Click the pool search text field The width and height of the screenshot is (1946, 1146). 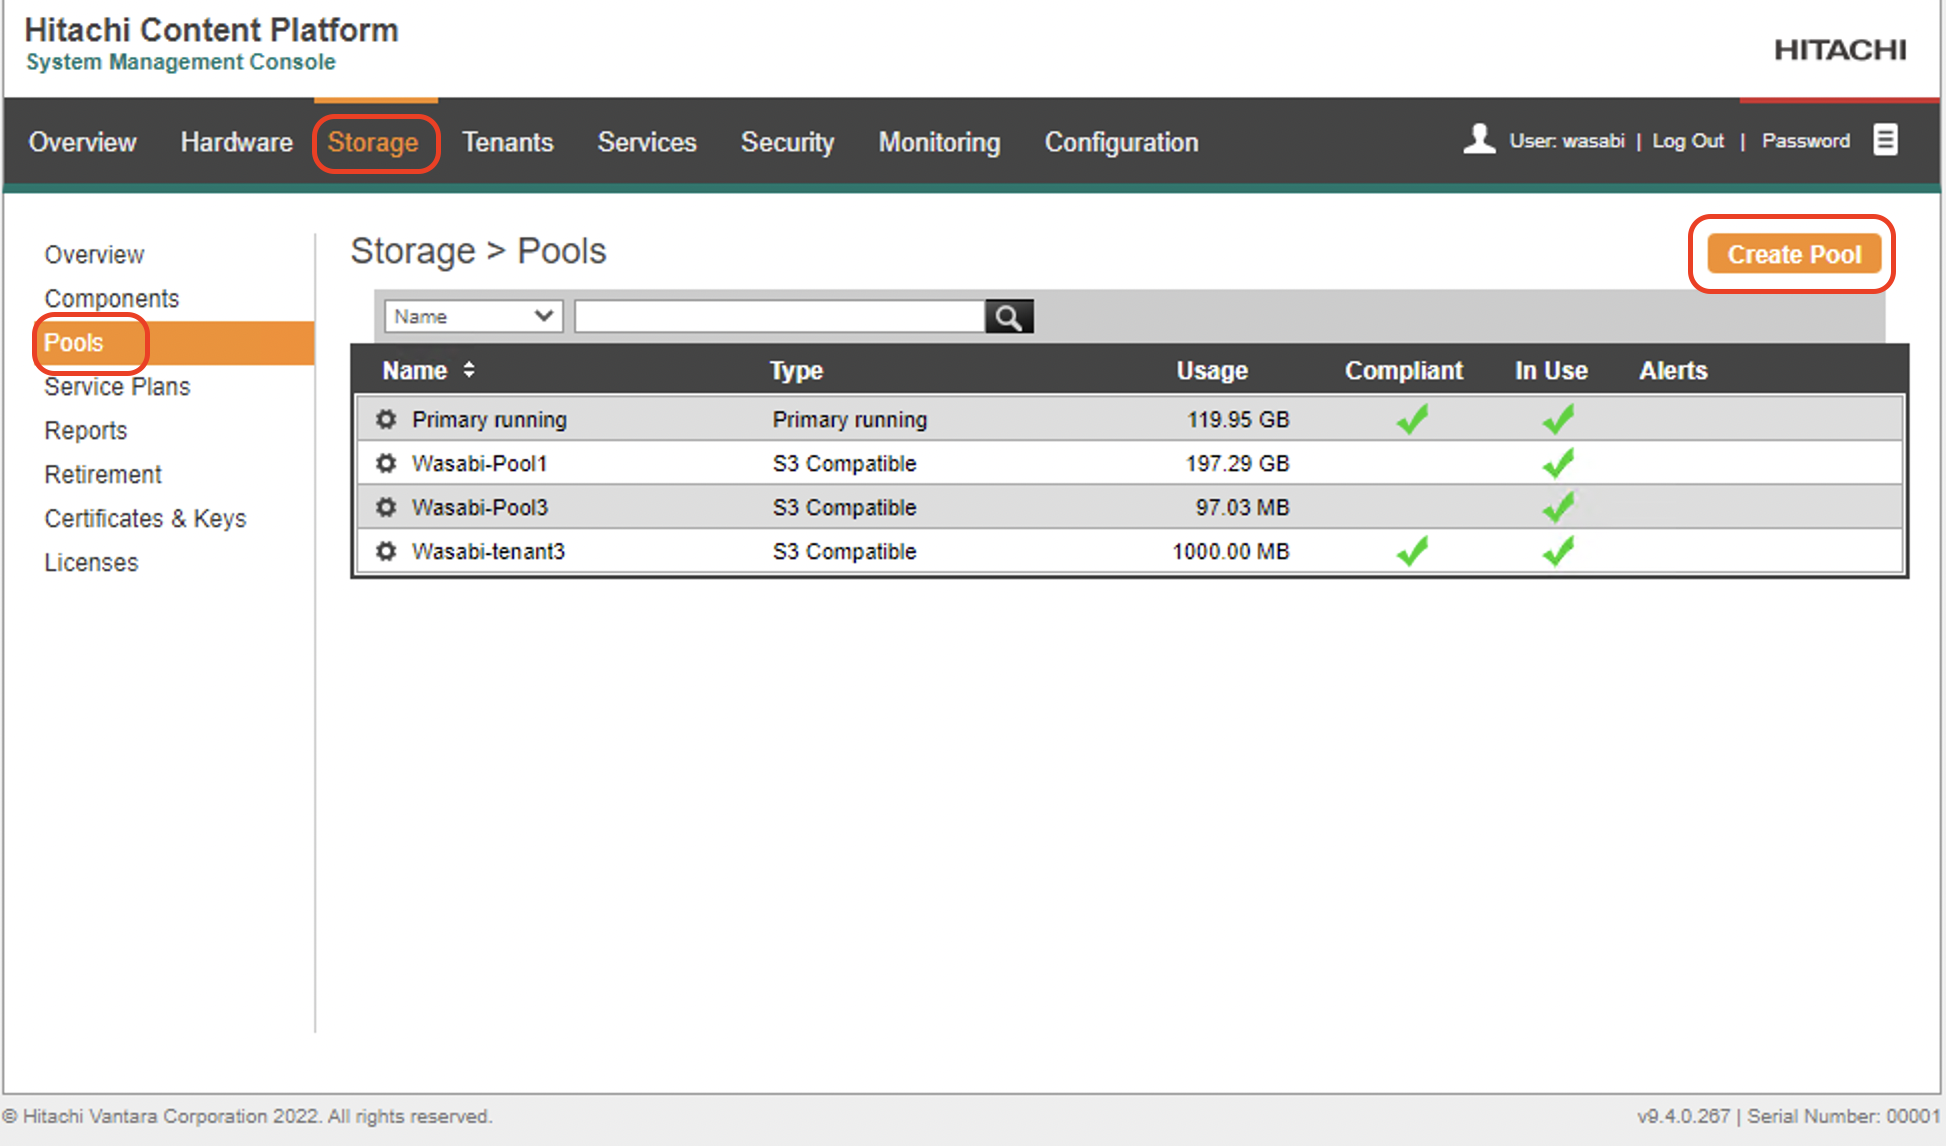[780, 317]
